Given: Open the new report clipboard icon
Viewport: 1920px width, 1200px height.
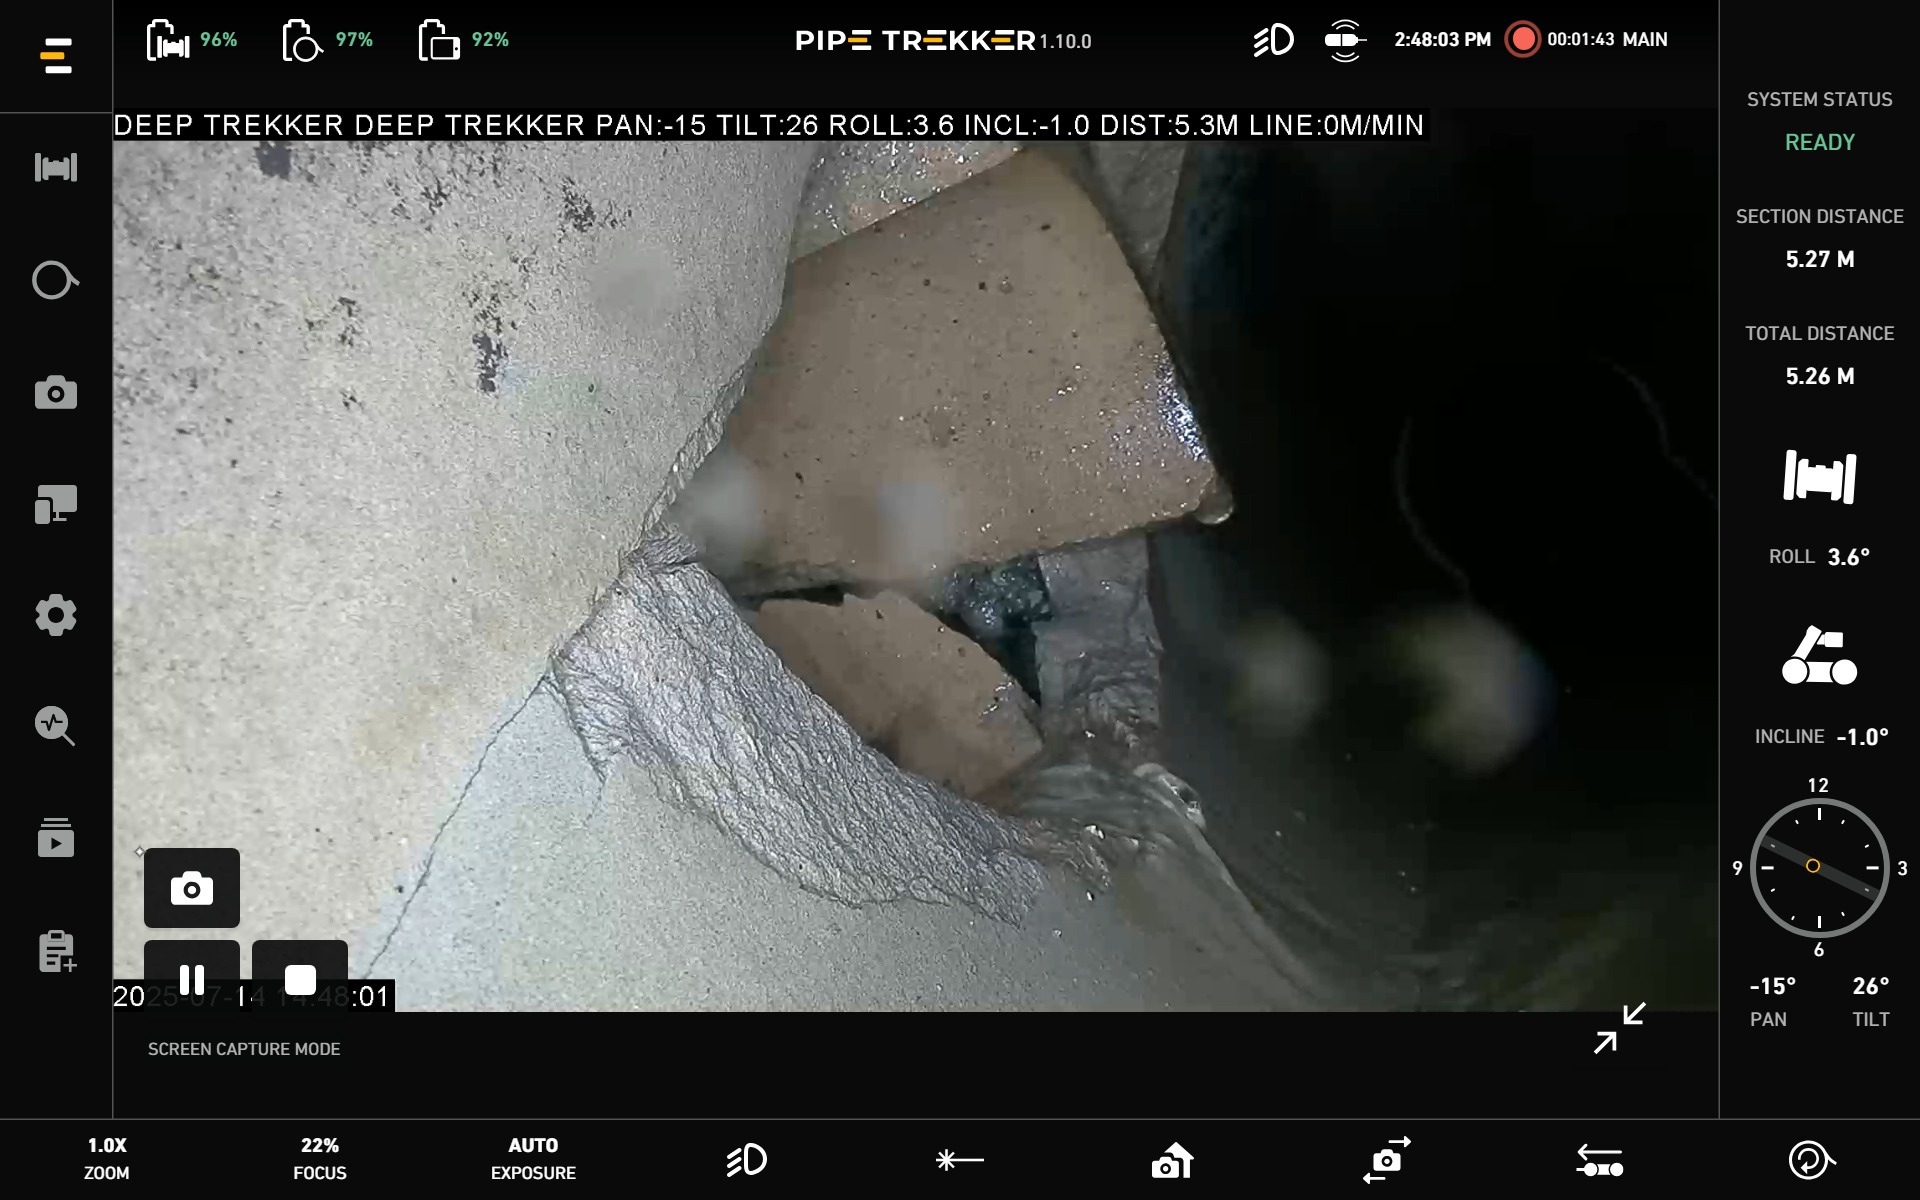Looking at the screenshot, I should click(56, 951).
